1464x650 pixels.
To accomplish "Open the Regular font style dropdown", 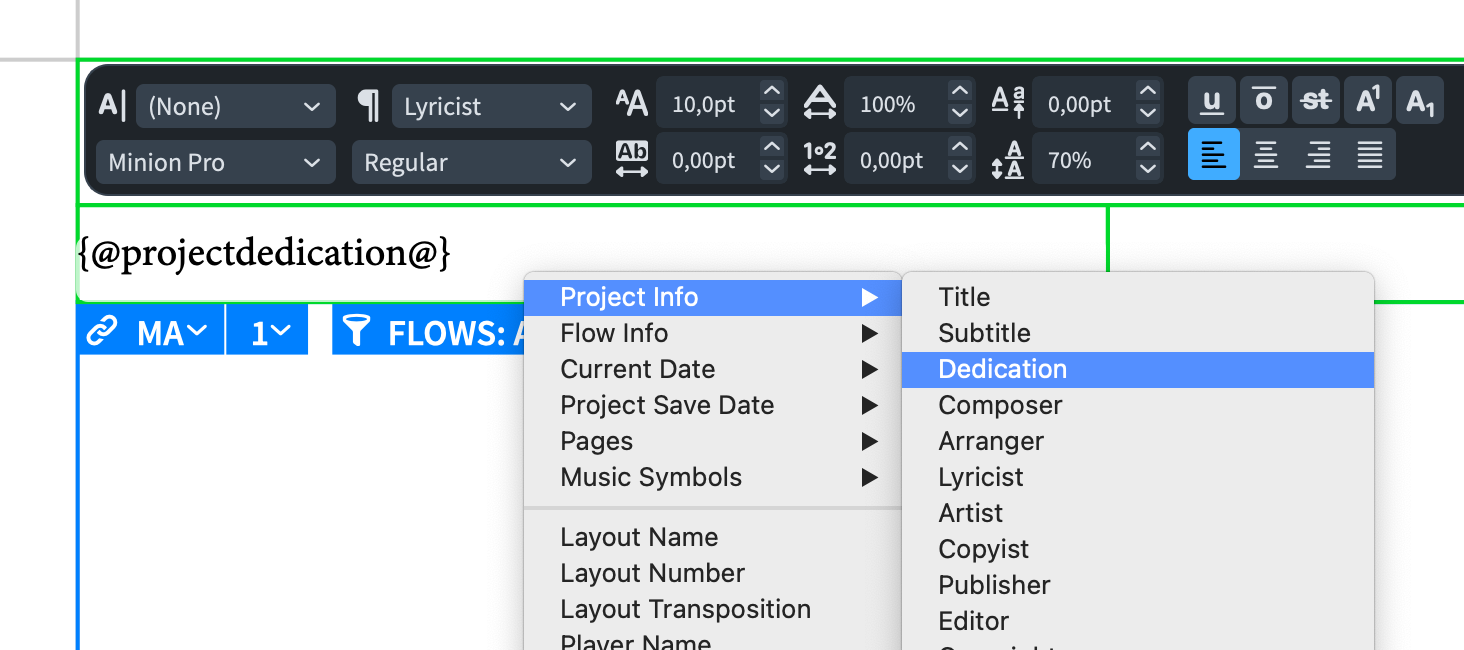I will click(471, 162).
